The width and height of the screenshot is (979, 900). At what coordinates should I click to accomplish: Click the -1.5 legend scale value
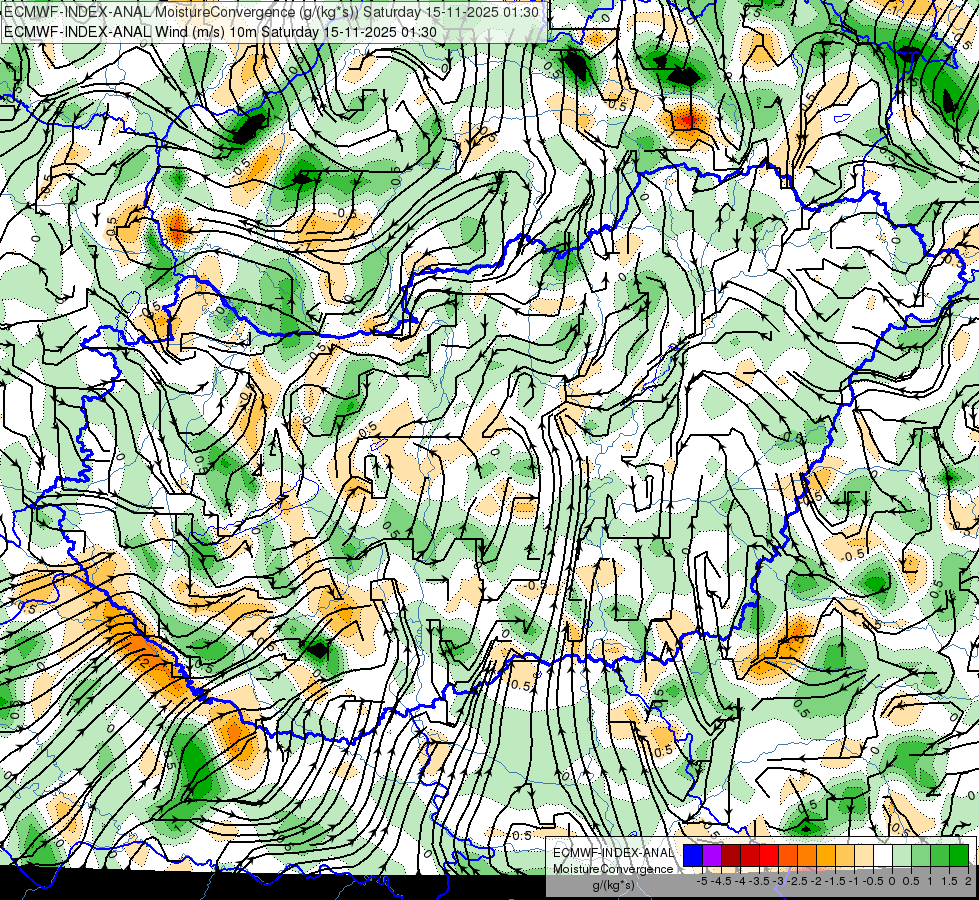pyautogui.click(x=835, y=881)
